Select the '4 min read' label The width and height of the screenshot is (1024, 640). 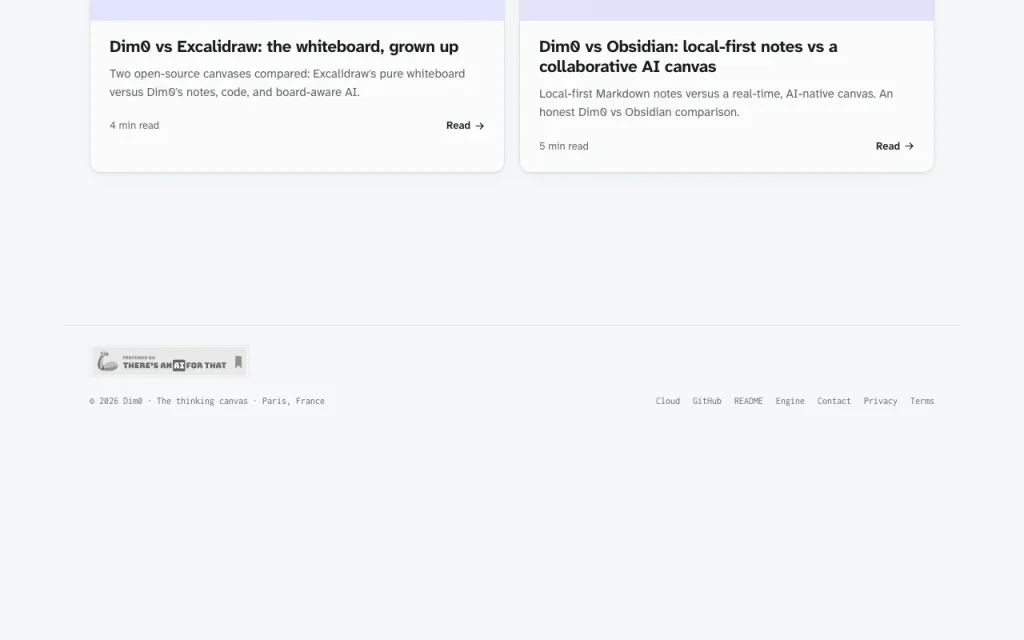135,125
